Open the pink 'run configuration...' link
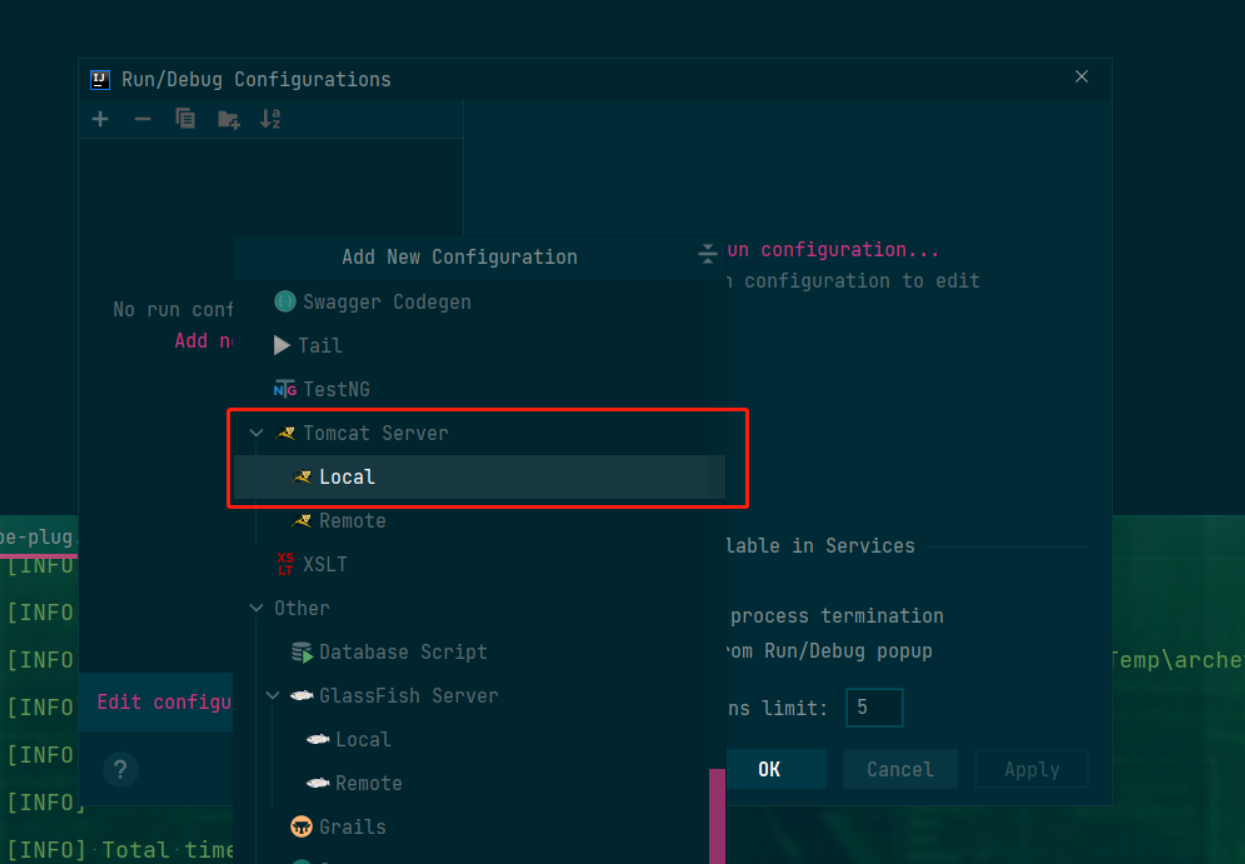Screen dimensions: 1245x864 tap(833, 250)
